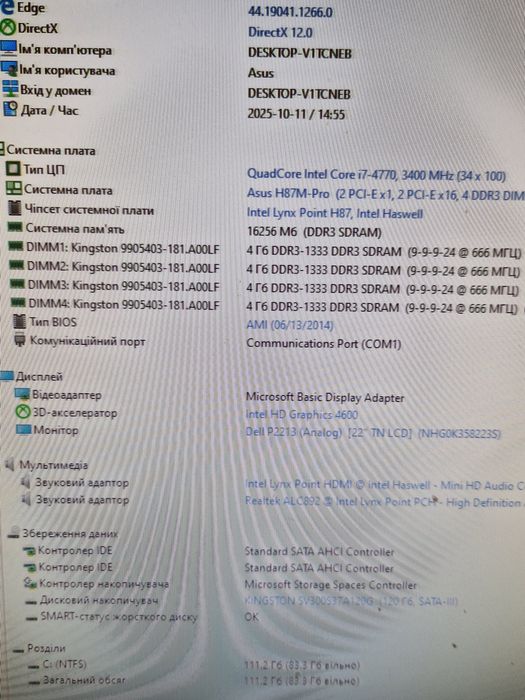Screen dimensions: 525x700
Task: Click the first sound adapter speaker icon
Action: point(25,483)
